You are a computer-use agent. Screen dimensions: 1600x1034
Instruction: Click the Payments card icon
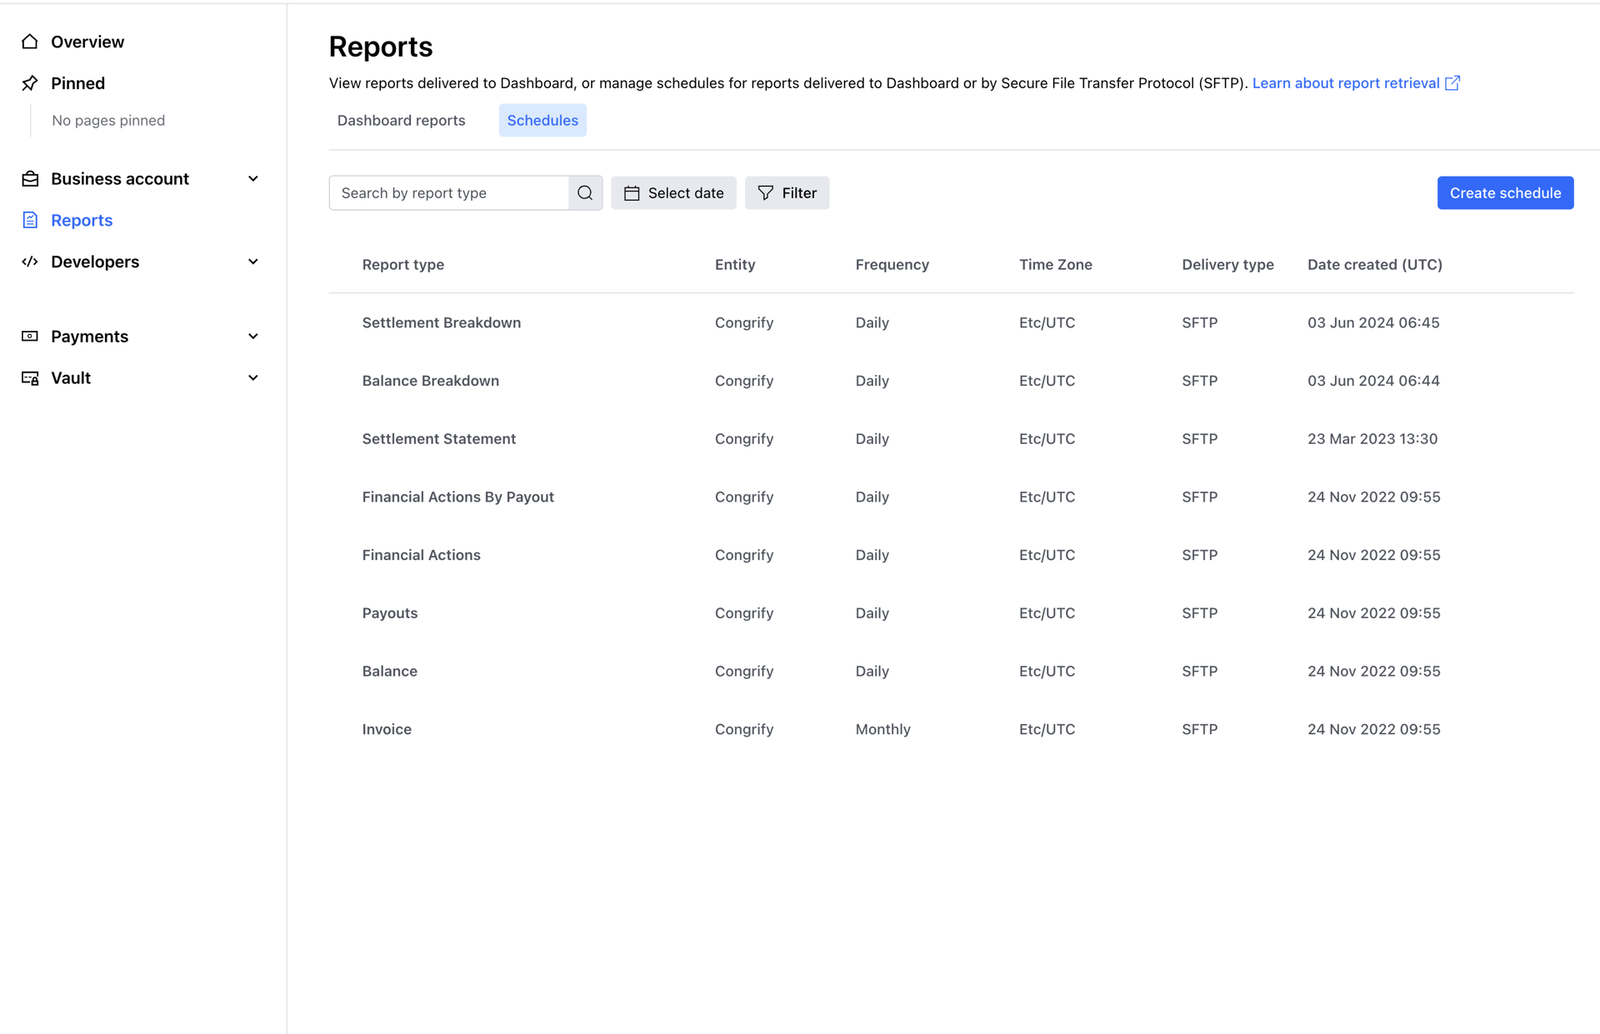coord(30,336)
